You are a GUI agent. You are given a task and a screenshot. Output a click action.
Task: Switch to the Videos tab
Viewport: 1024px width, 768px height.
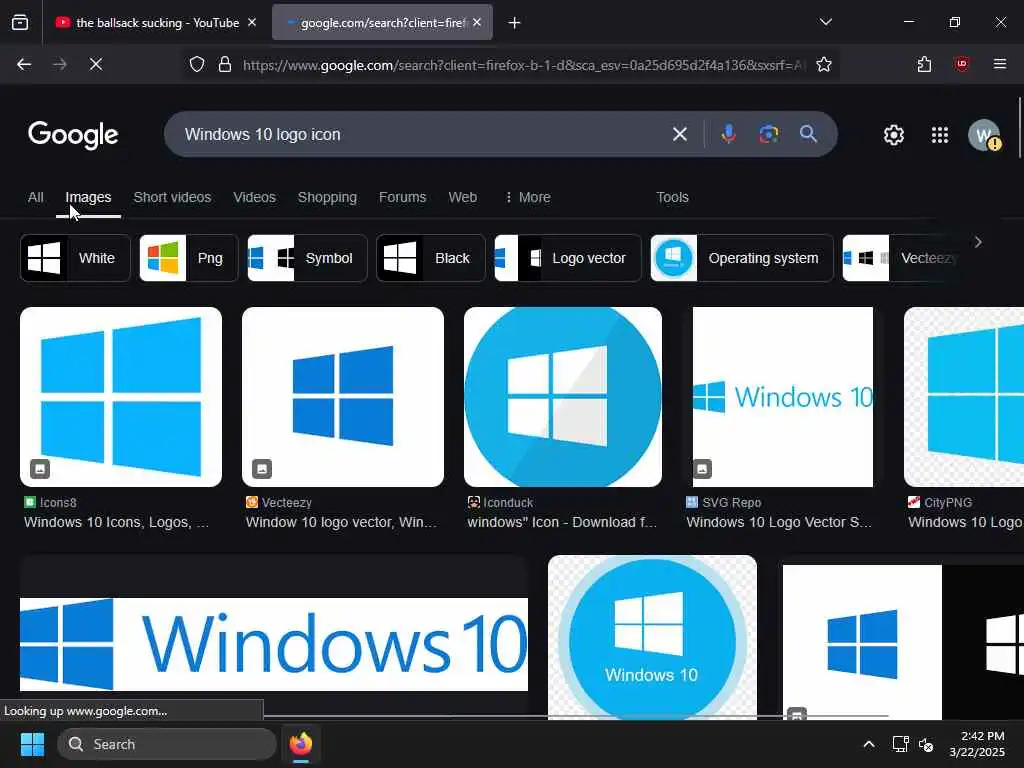click(255, 197)
